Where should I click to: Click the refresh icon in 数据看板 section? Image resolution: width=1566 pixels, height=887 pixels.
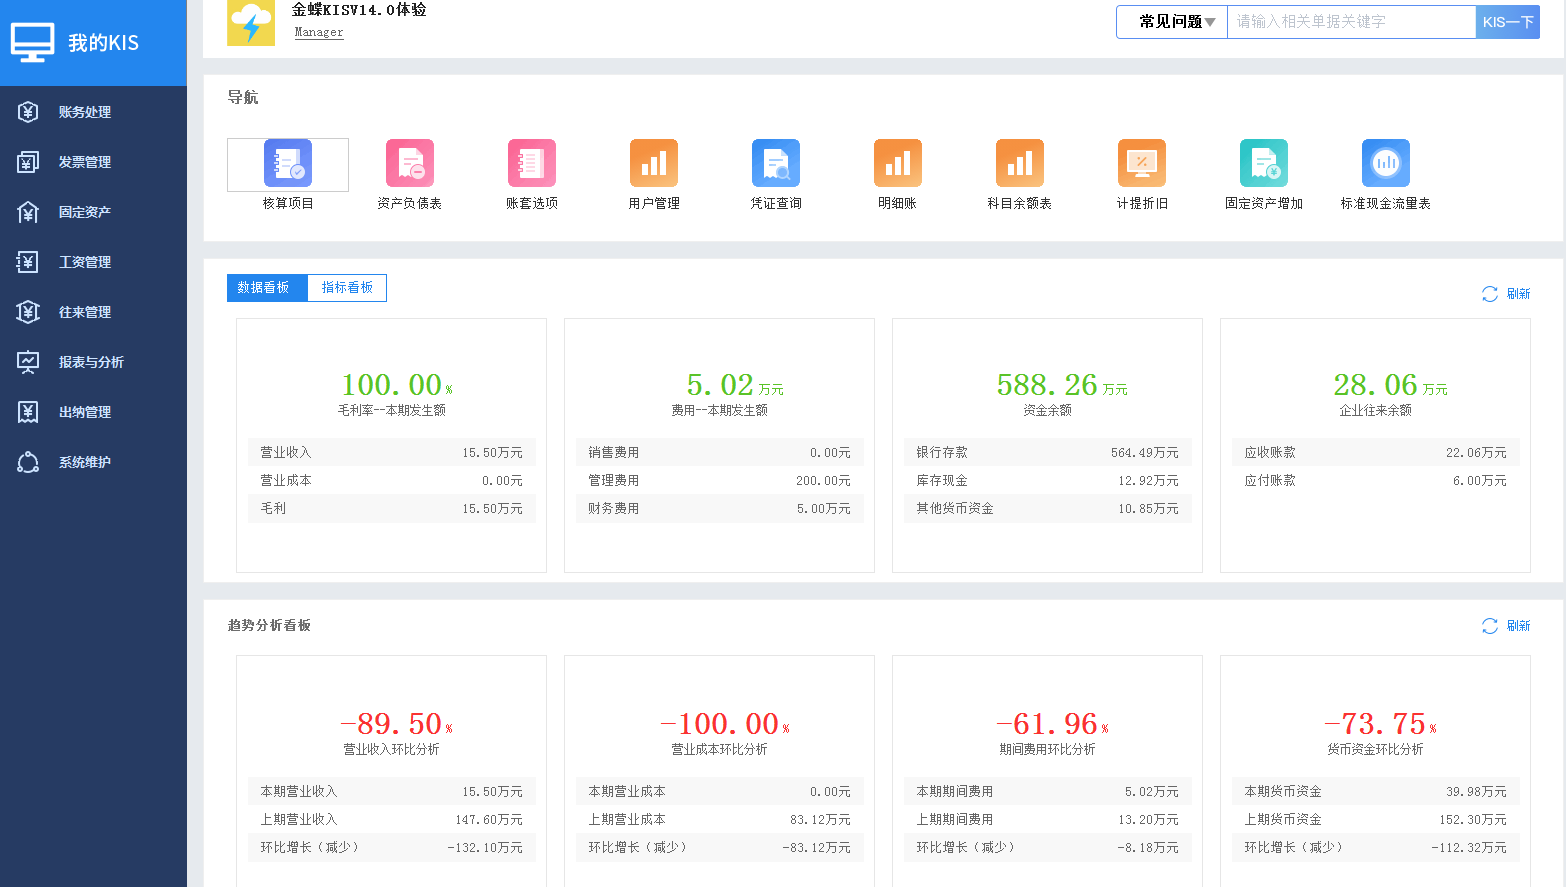(x=1490, y=294)
